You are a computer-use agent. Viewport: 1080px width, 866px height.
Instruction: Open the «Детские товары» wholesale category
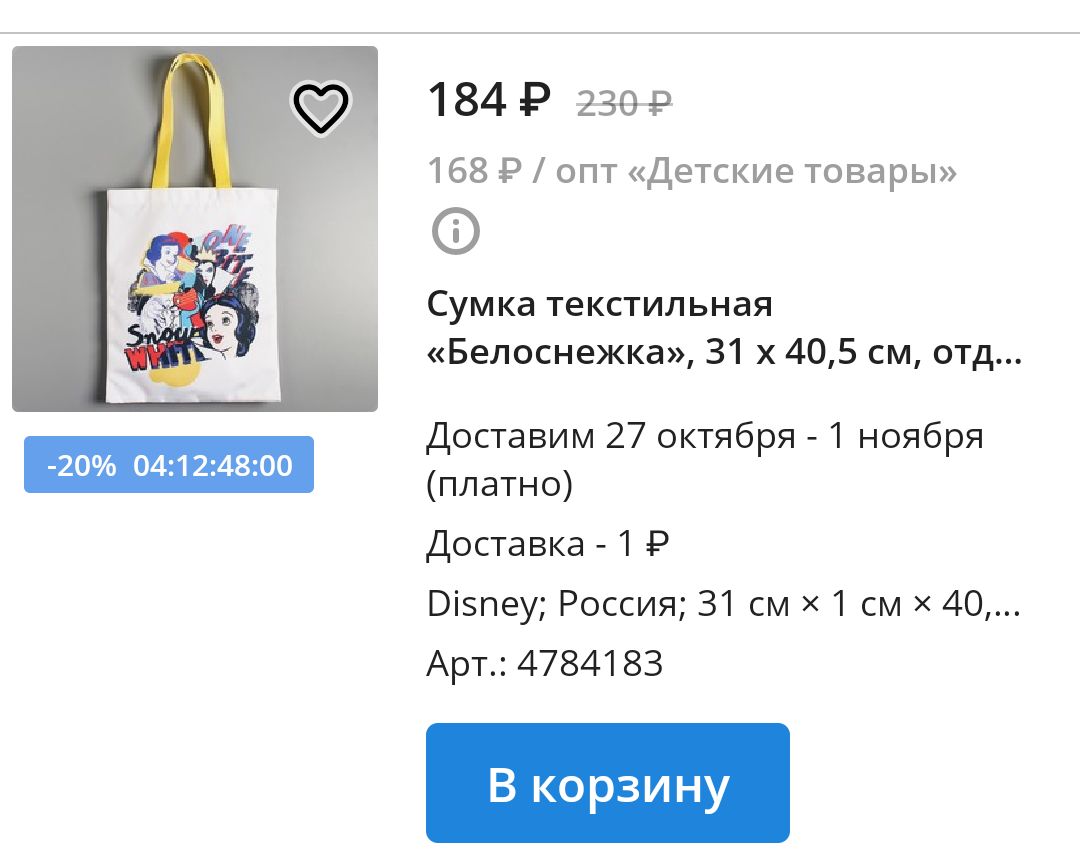point(792,172)
